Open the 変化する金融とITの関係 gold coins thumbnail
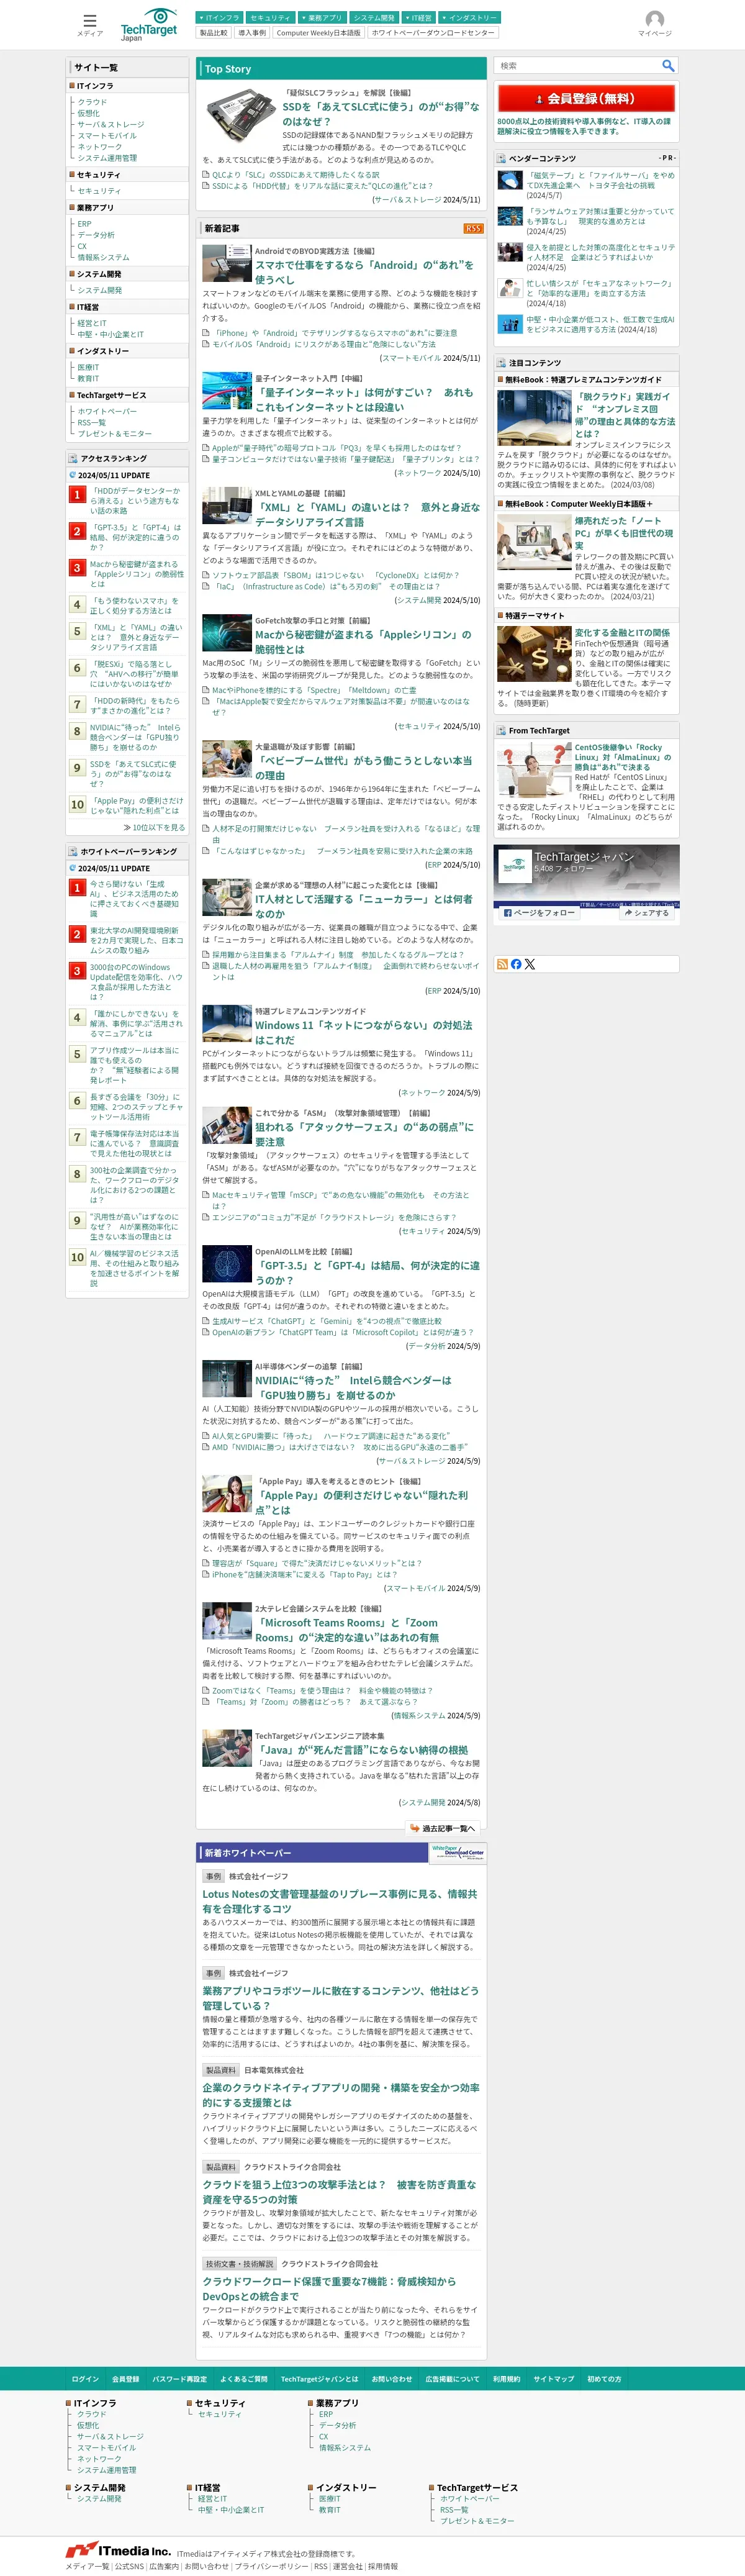The image size is (745, 2576). tap(534, 654)
